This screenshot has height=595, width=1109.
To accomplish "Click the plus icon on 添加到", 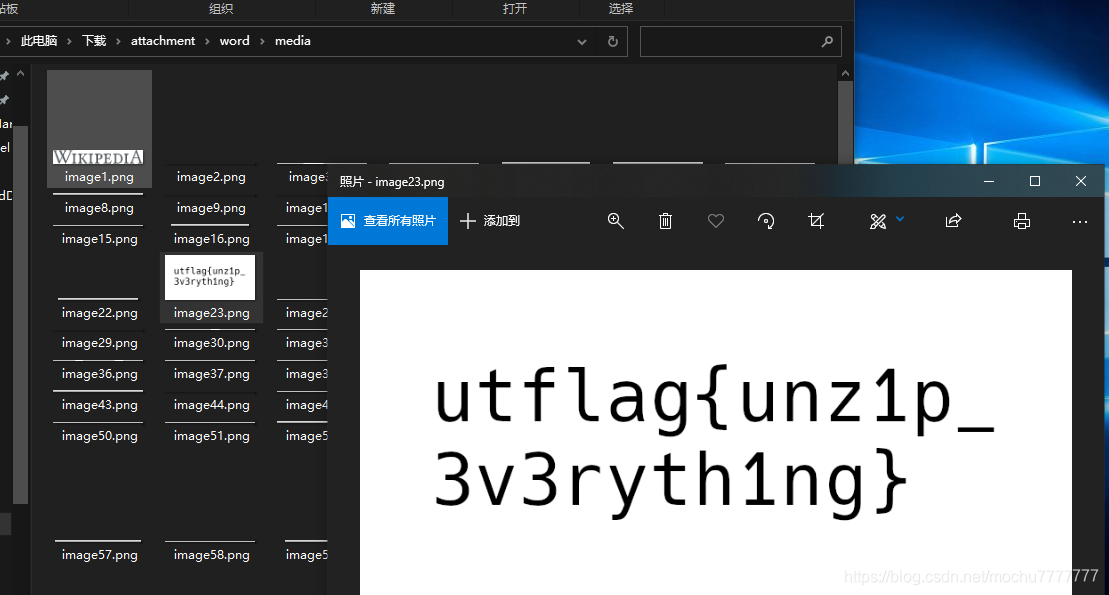I will pyautogui.click(x=468, y=221).
